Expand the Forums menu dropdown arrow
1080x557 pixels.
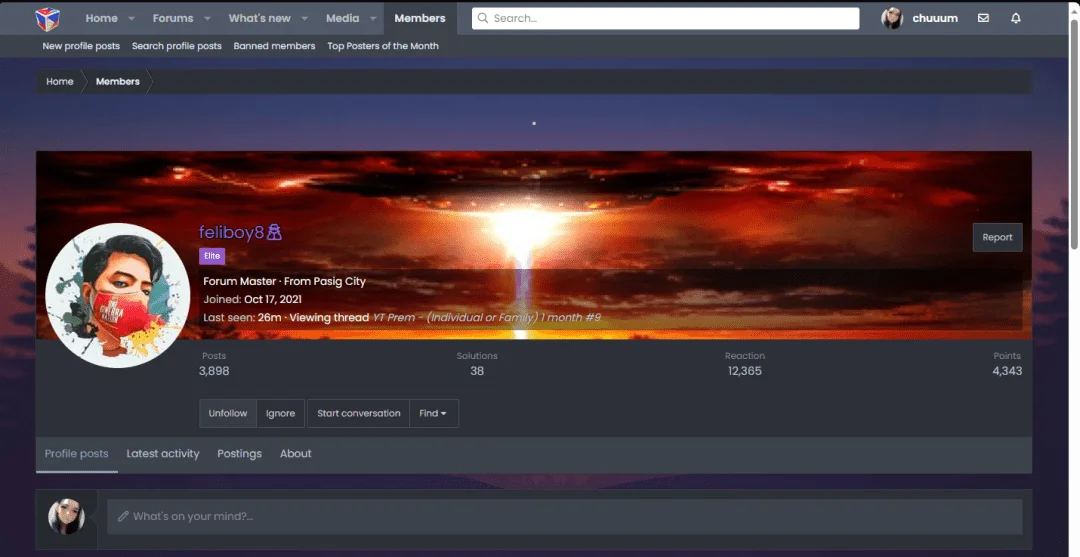[207, 19]
